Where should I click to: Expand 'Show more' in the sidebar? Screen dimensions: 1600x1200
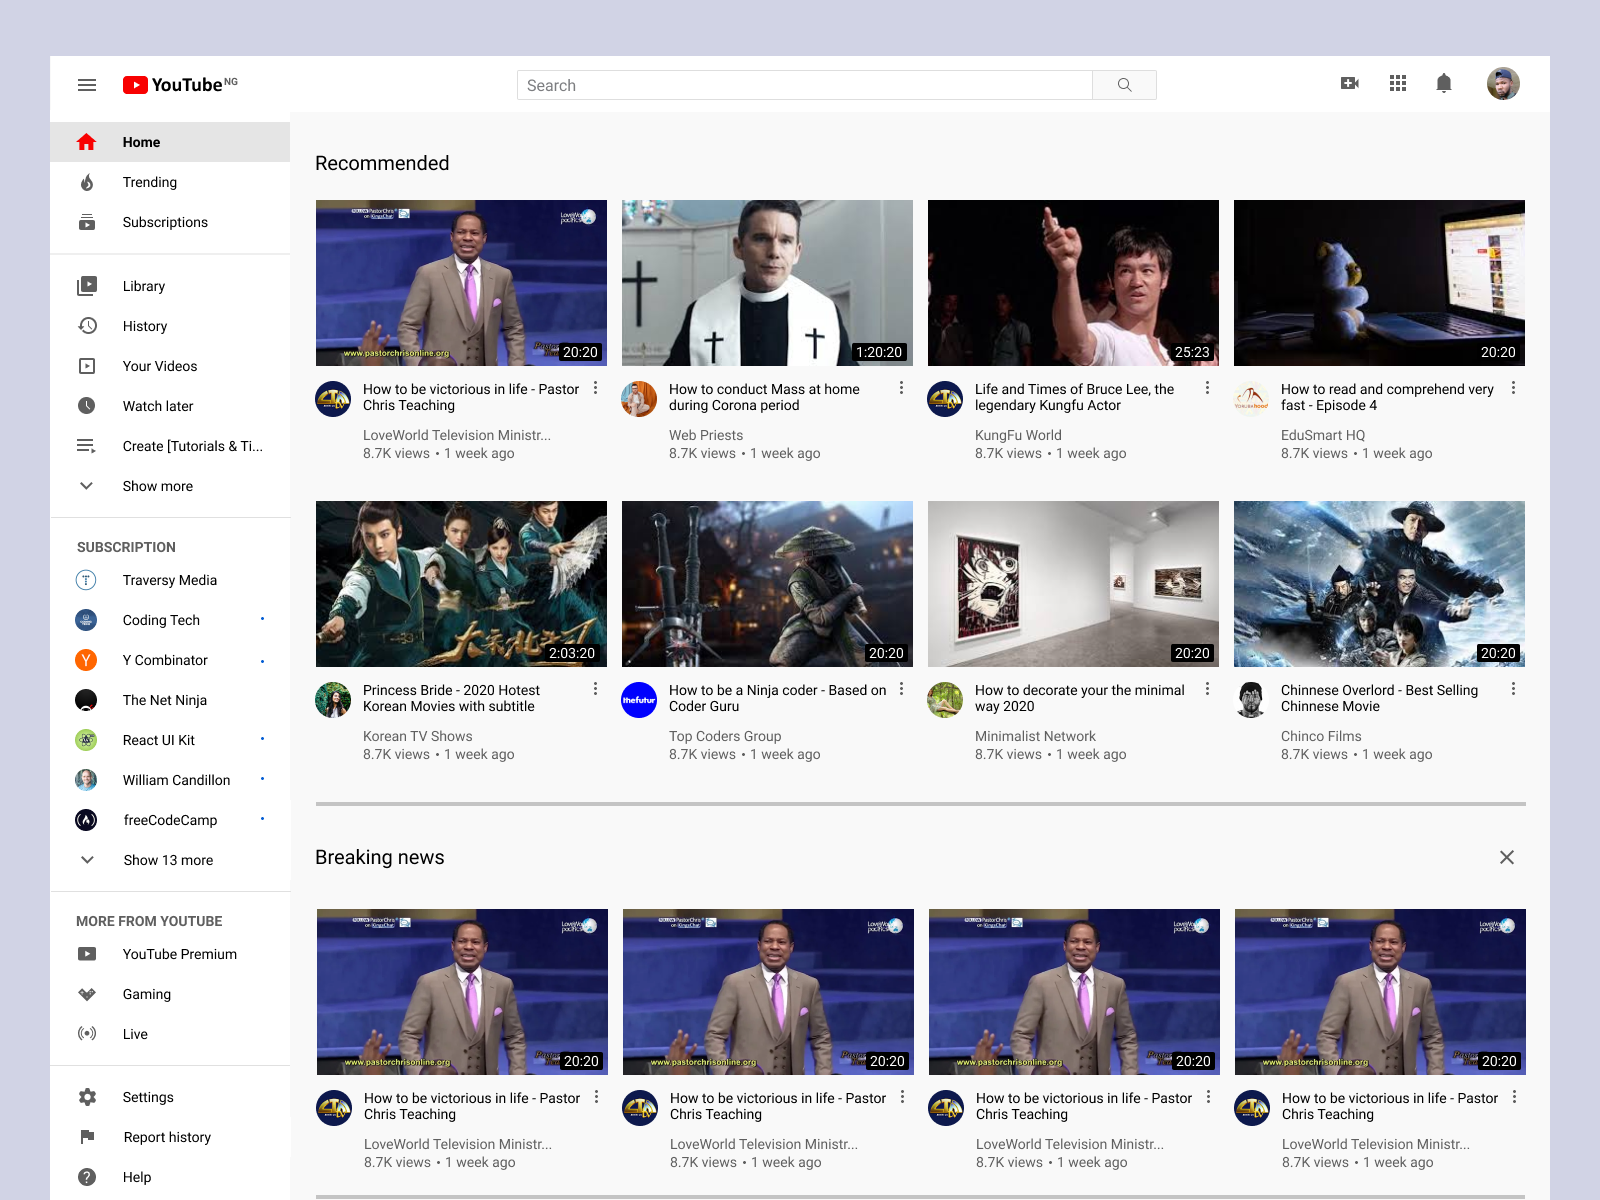pyautogui.click(x=157, y=486)
